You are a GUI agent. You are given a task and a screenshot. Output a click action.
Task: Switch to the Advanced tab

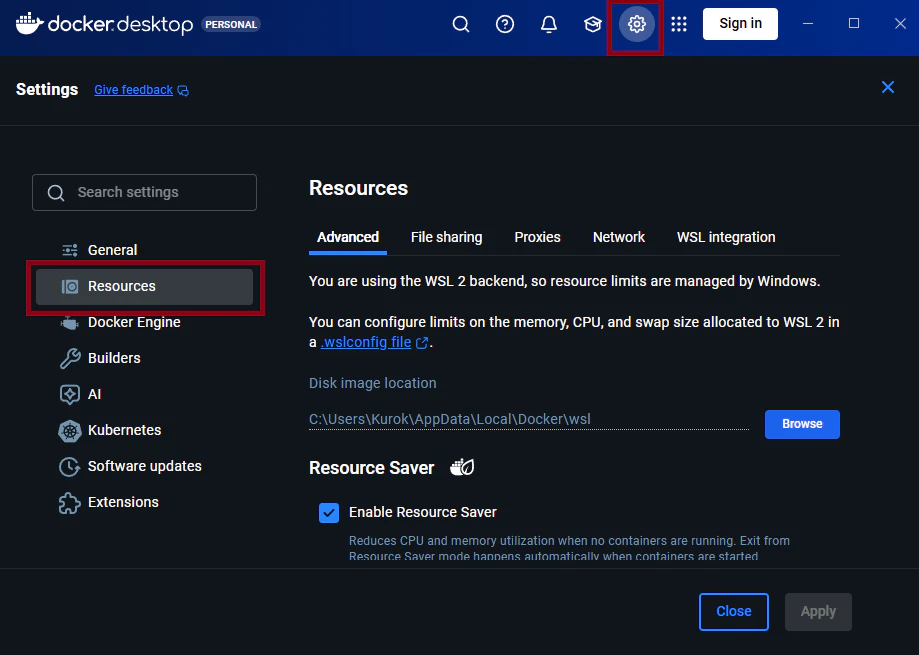[348, 237]
